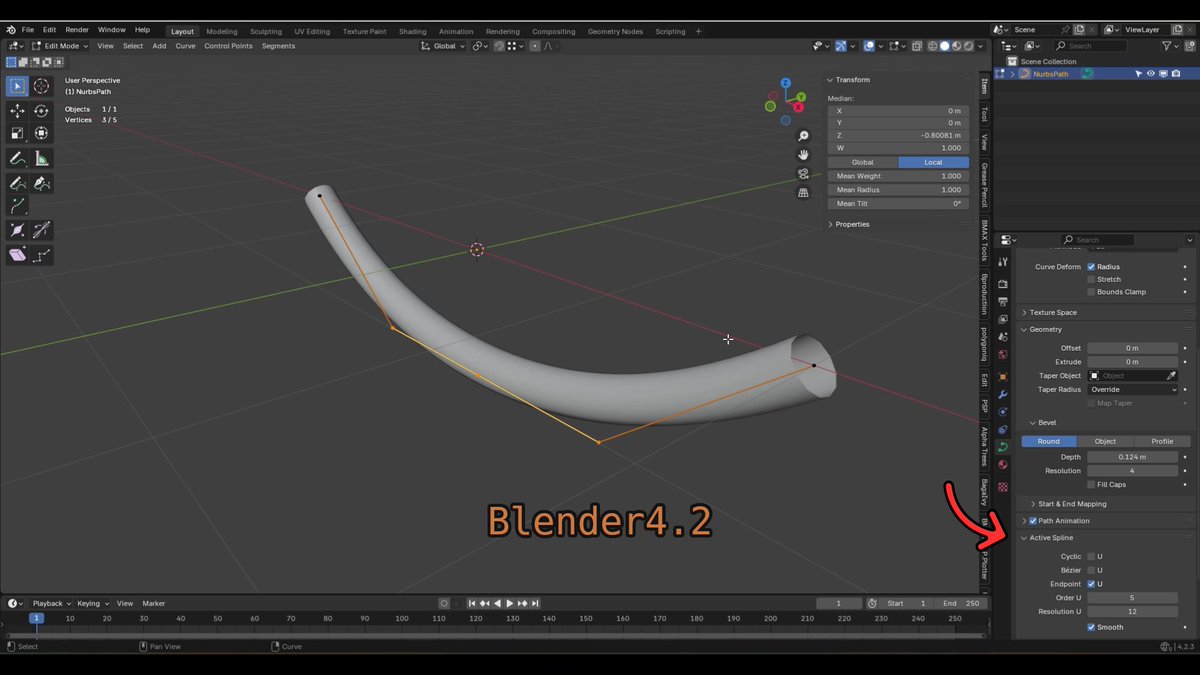Switch to the Modeling workspace tab
Image resolution: width=1200 pixels, height=675 pixels.
tap(222, 31)
